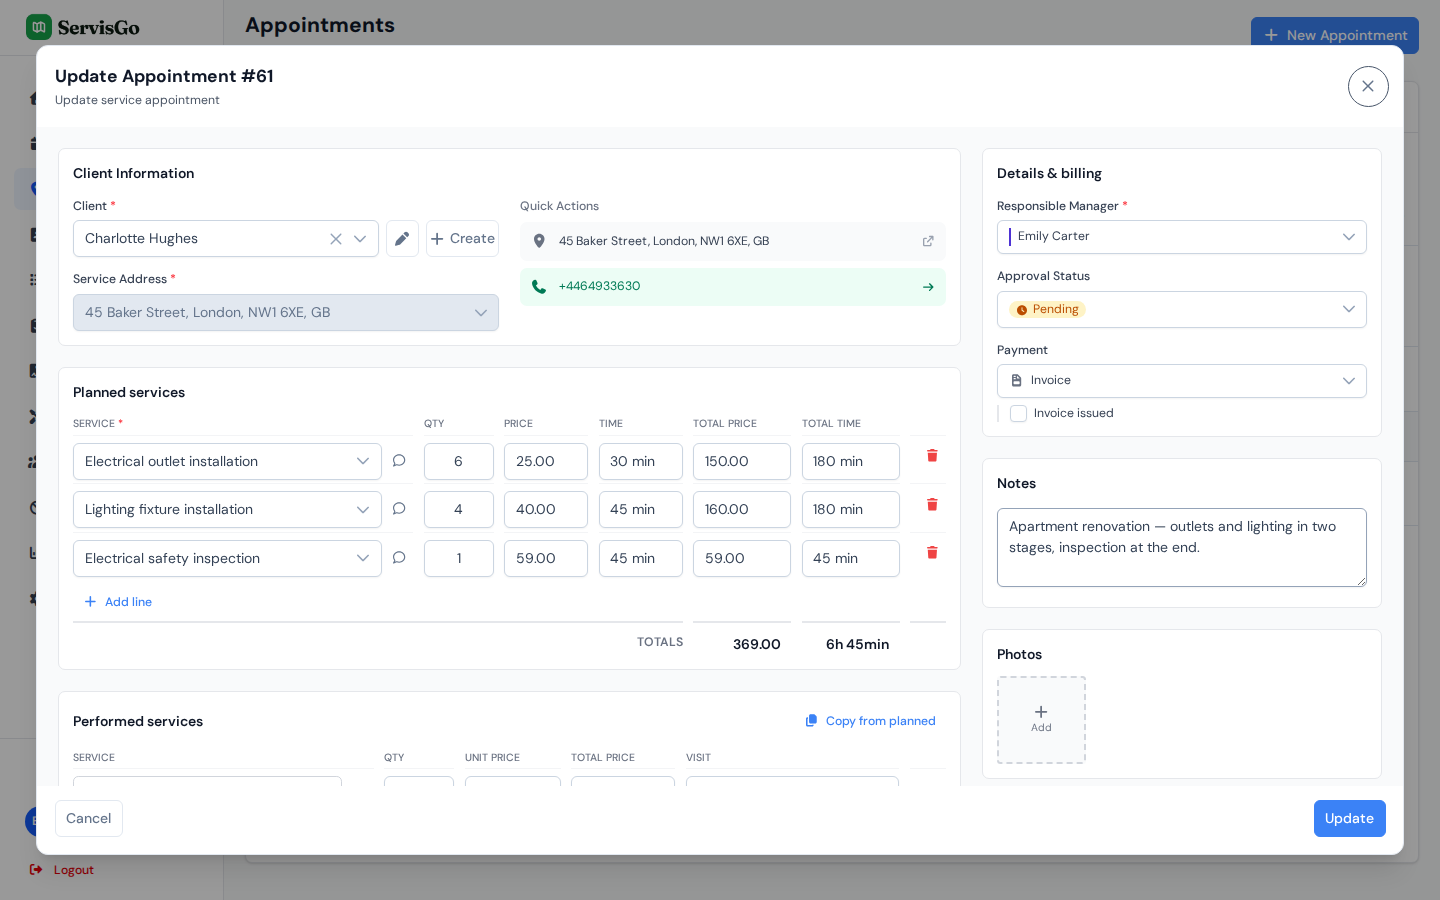
Task: Click the 6h 45min total time
Action: tap(858, 645)
